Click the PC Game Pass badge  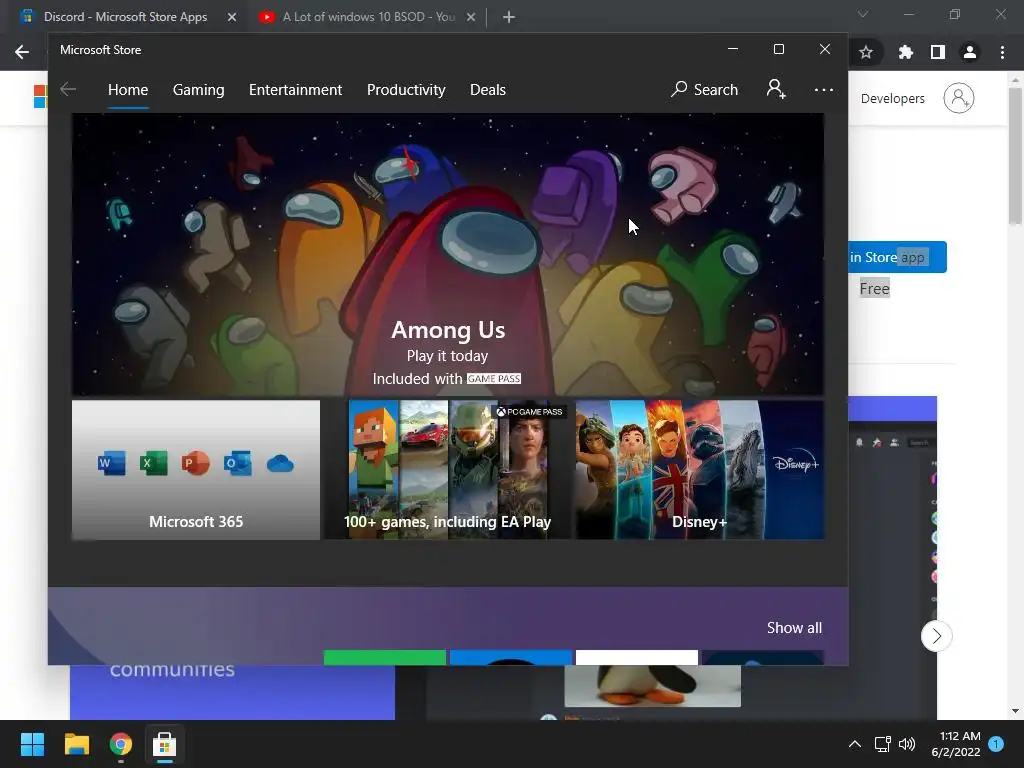click(x=529, y=411)
